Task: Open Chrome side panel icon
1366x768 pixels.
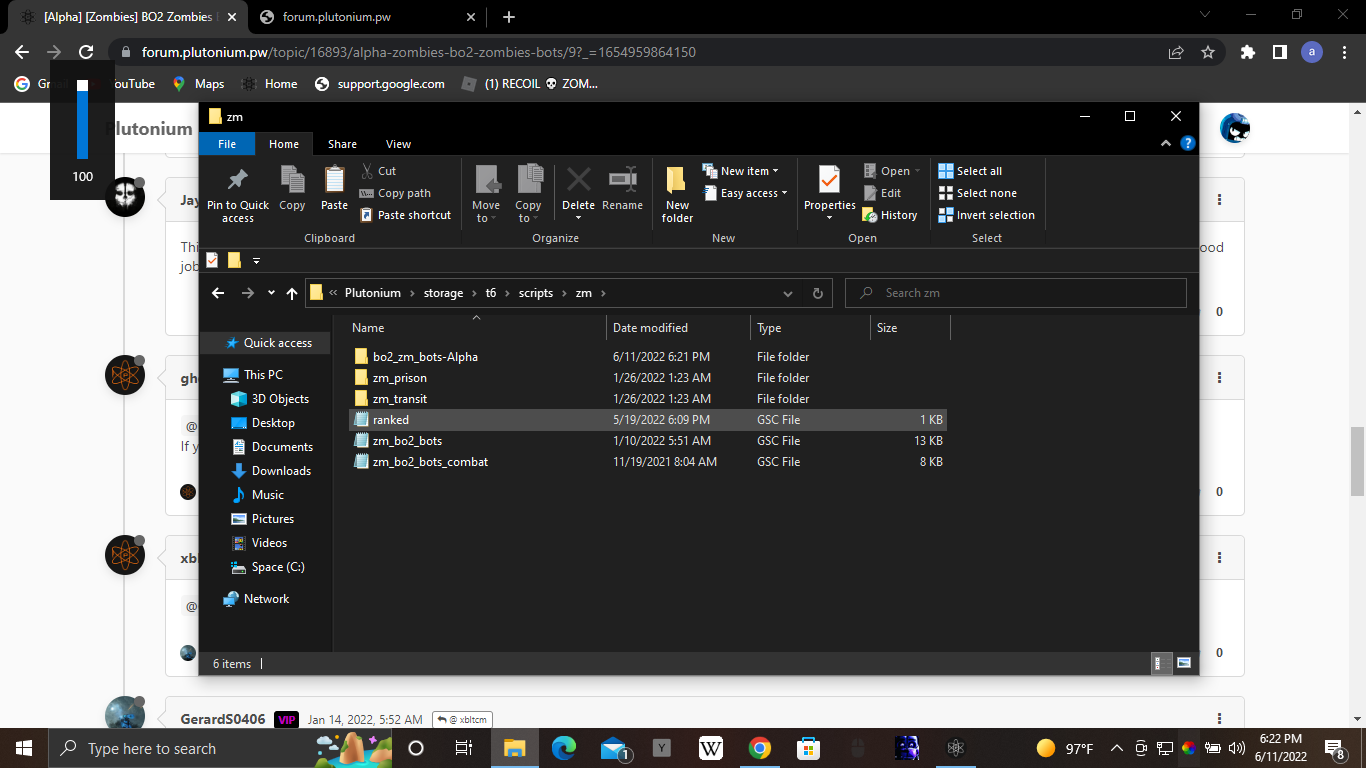Action: [1279, 52]
